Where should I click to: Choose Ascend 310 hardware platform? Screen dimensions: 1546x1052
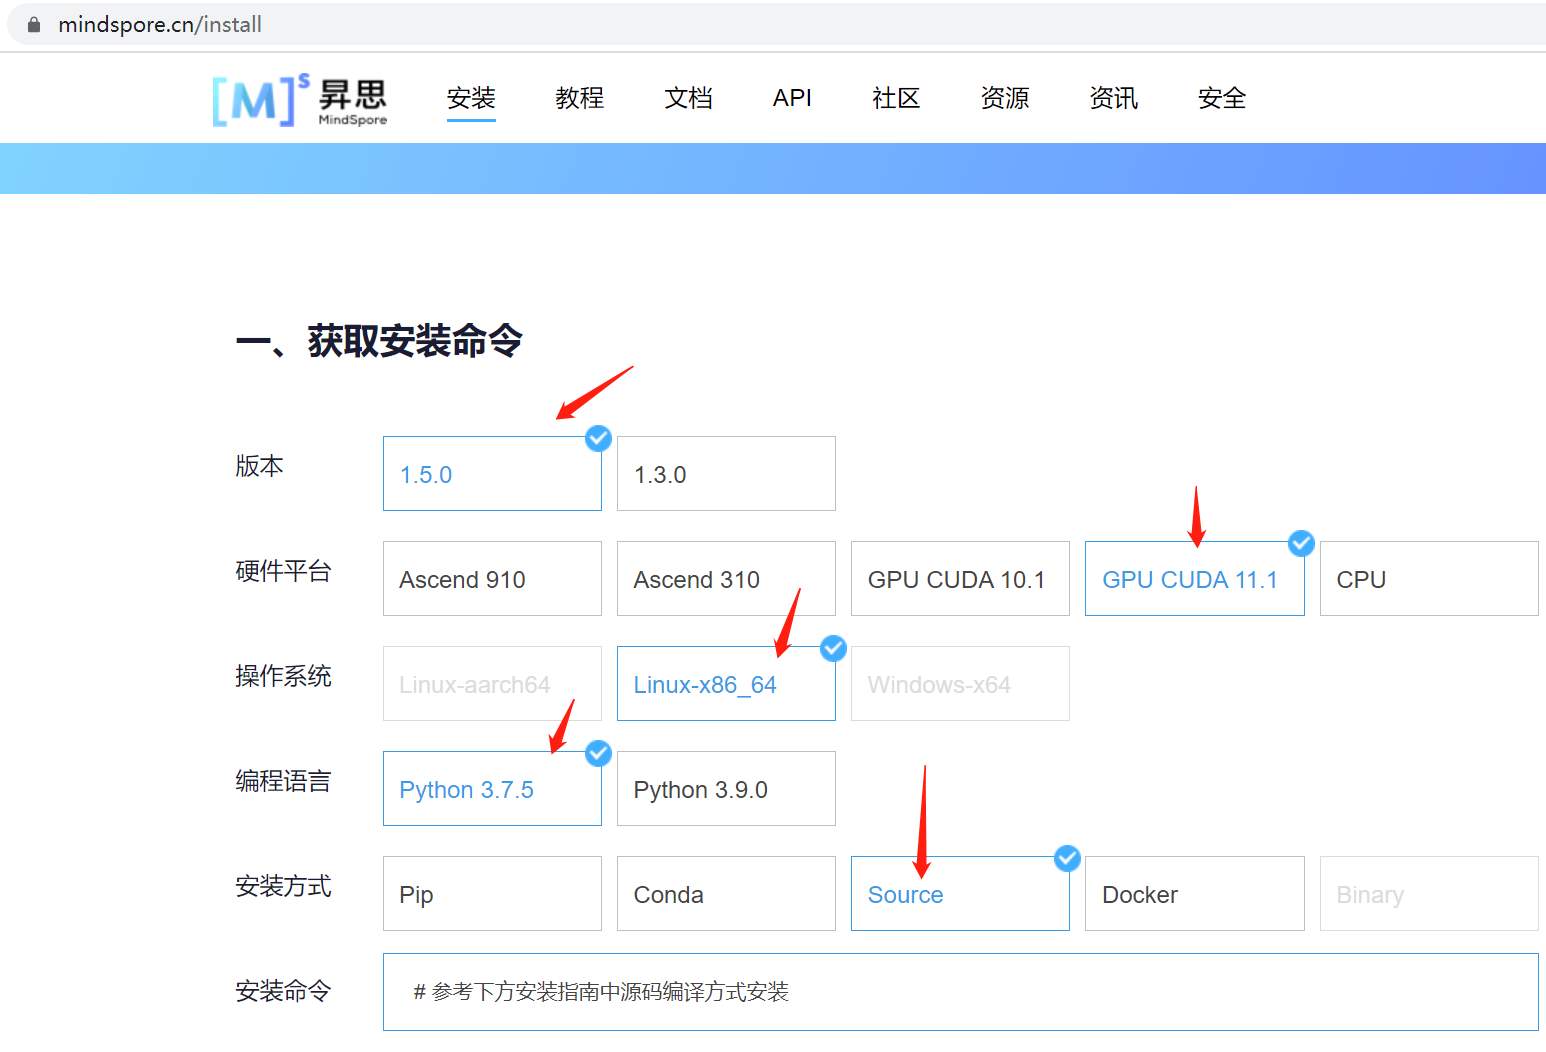(x=726, y=579)
